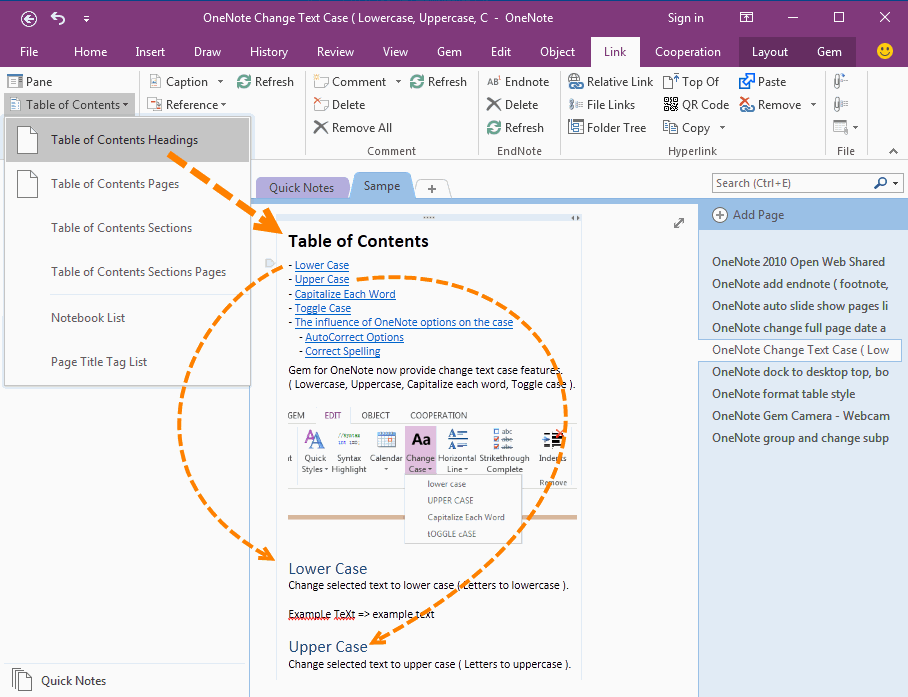
Task: Follow the Toggle Case link
Action: click(323, 309)
